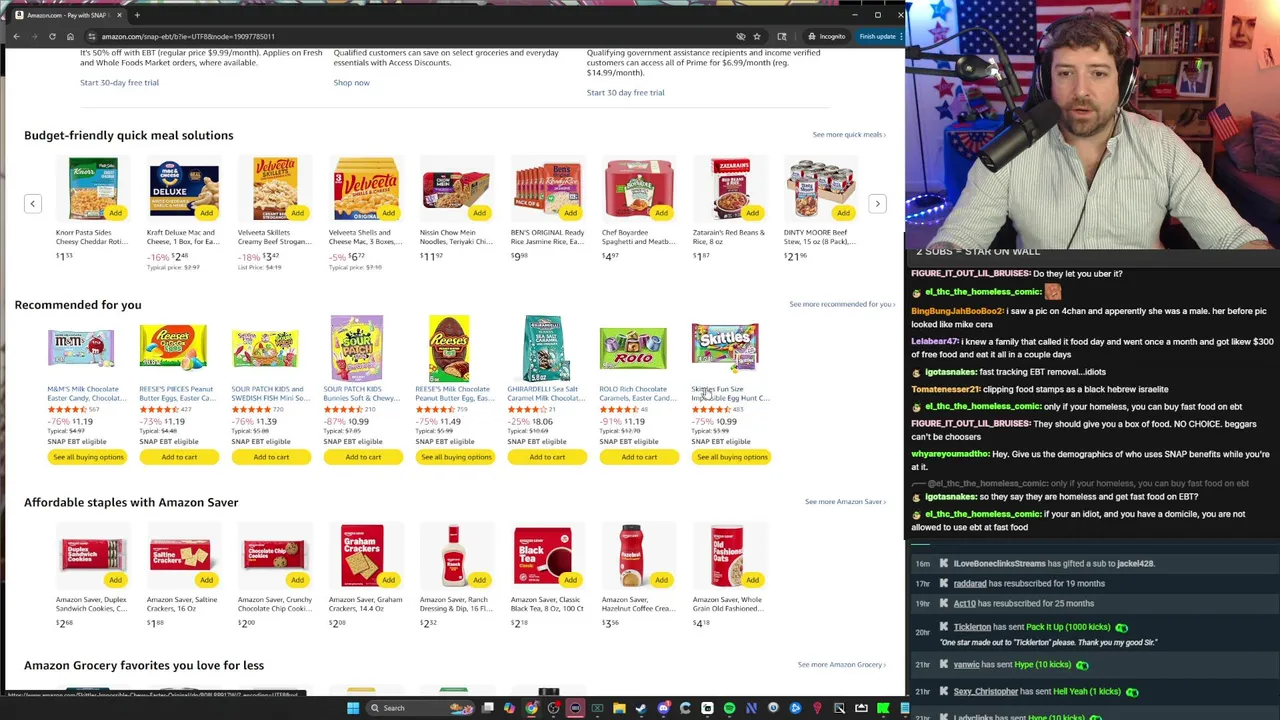
Task: Add Kraft Deluxe Mac and Cheese
Action: coord(207,213)
